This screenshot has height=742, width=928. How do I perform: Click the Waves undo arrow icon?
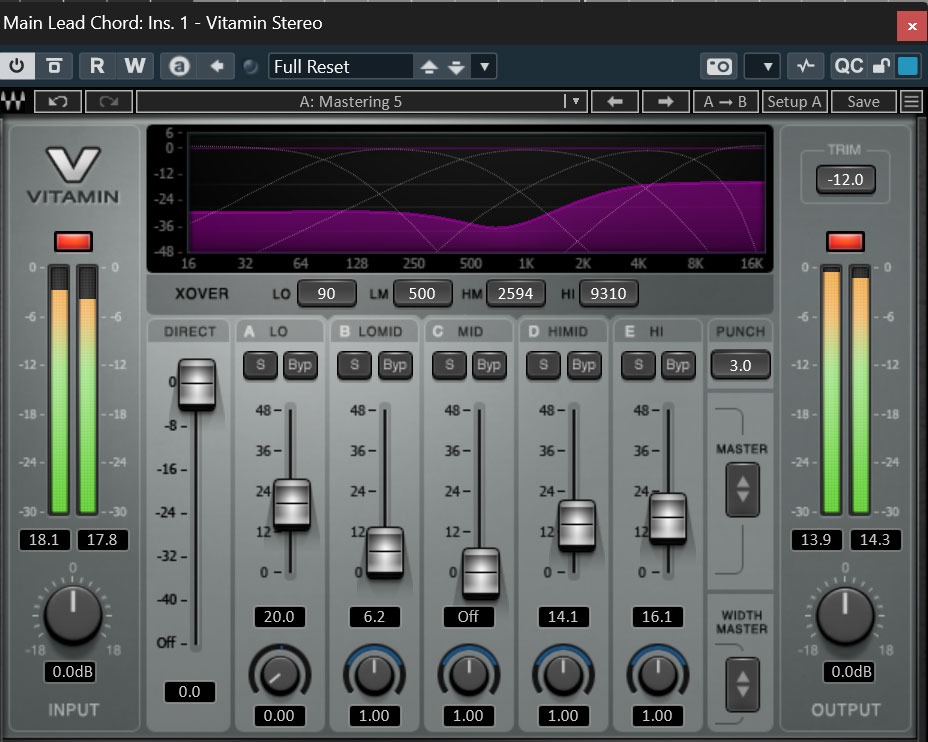pyautogui.click(x=58, y=101)
